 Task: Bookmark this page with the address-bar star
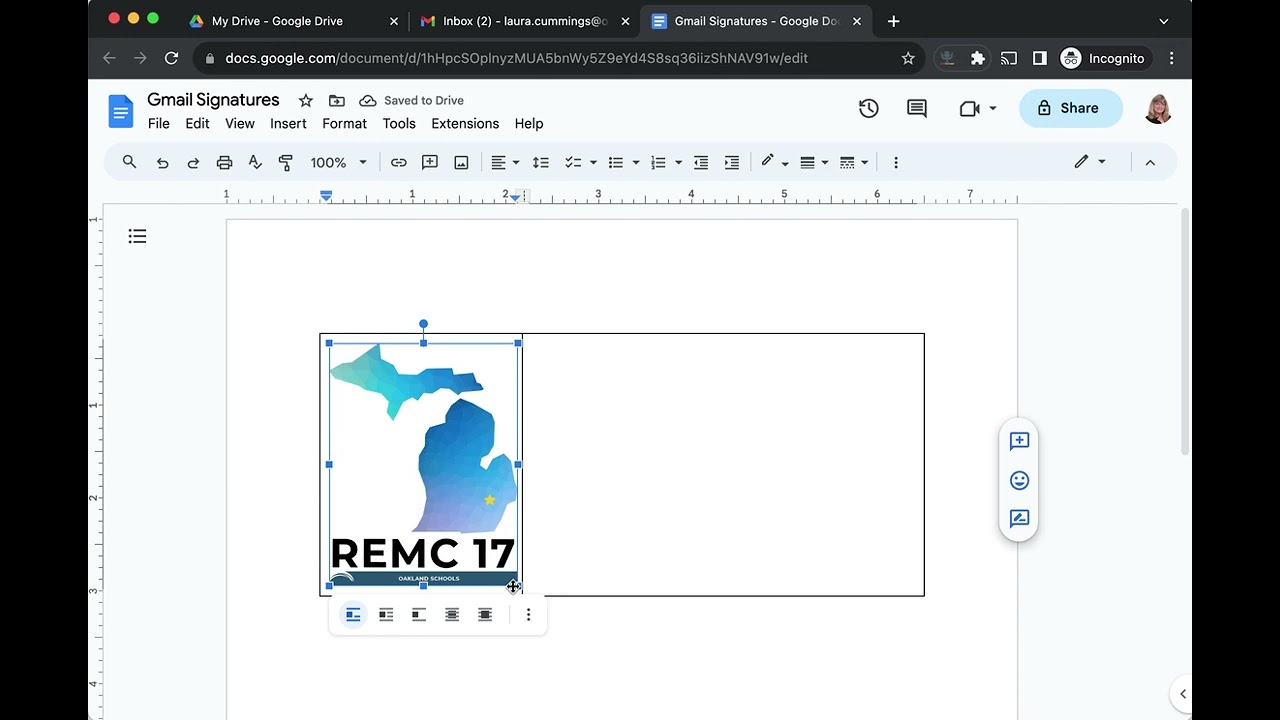click(x=908, y=58)
